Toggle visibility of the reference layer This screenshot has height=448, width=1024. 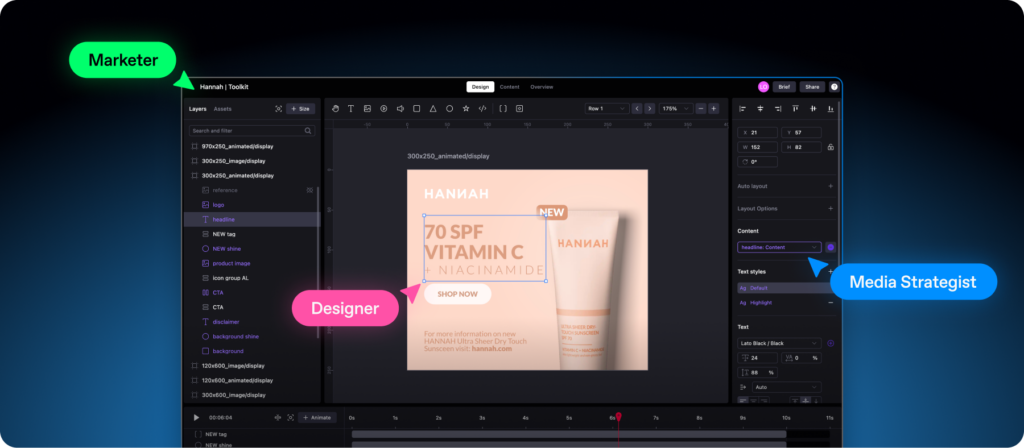(x=310, y=190)
